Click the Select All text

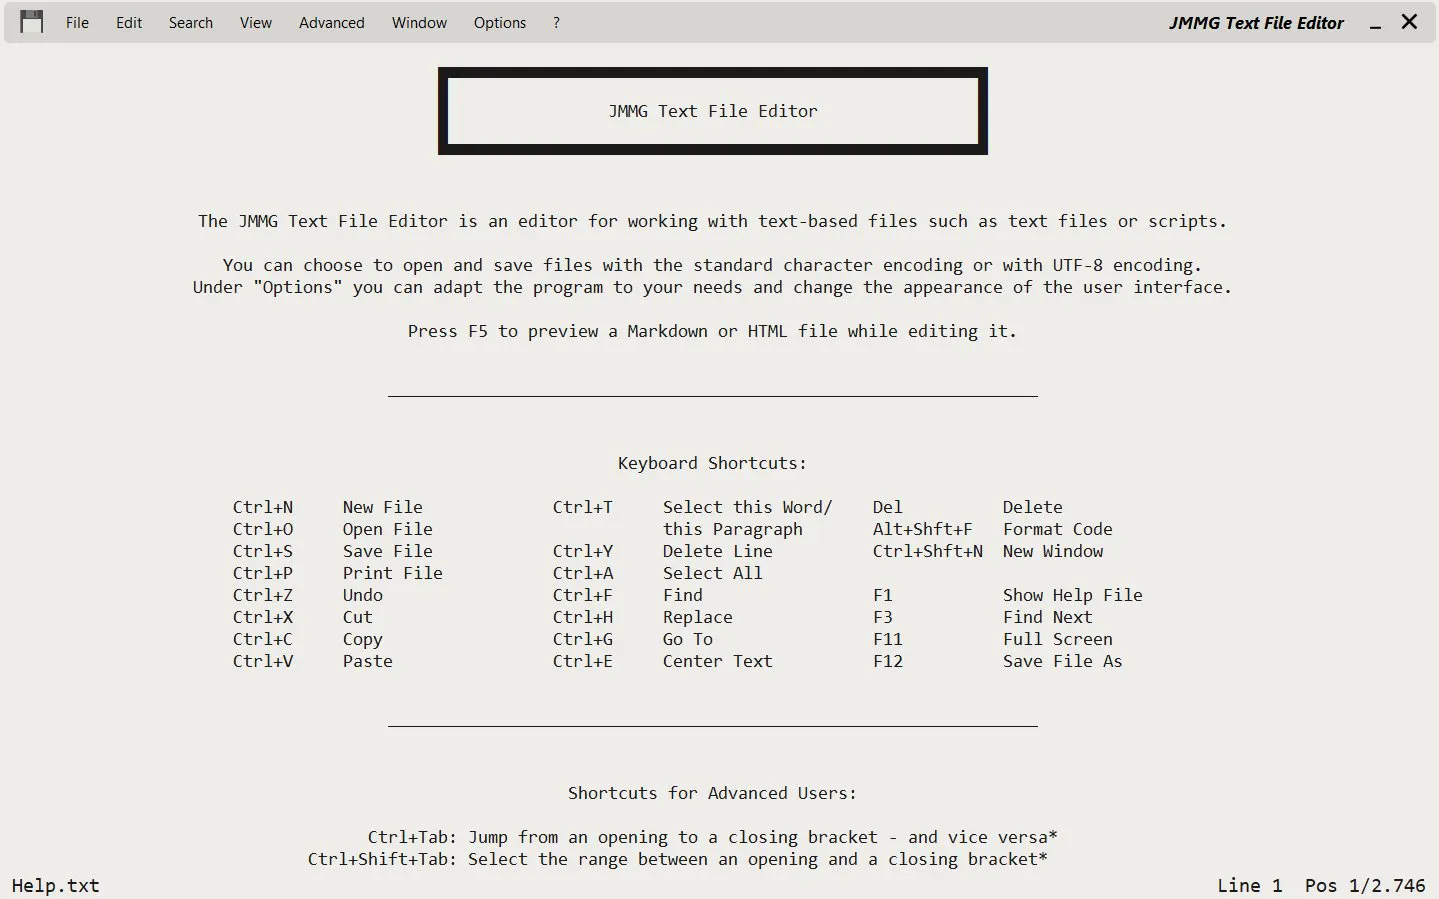[x=713, y=573]
